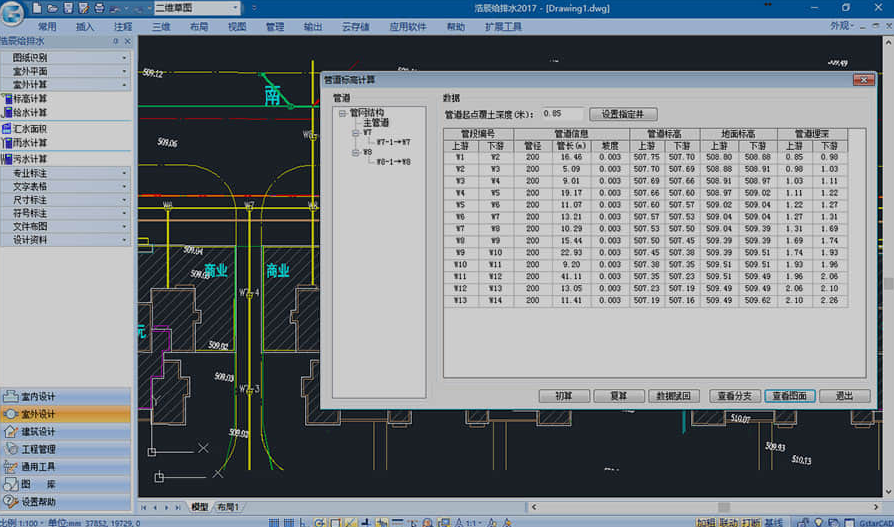The width and height of the screenshot is (894, 527).
Task: Collapse the 室外计算 section
Action: point(66,84)
